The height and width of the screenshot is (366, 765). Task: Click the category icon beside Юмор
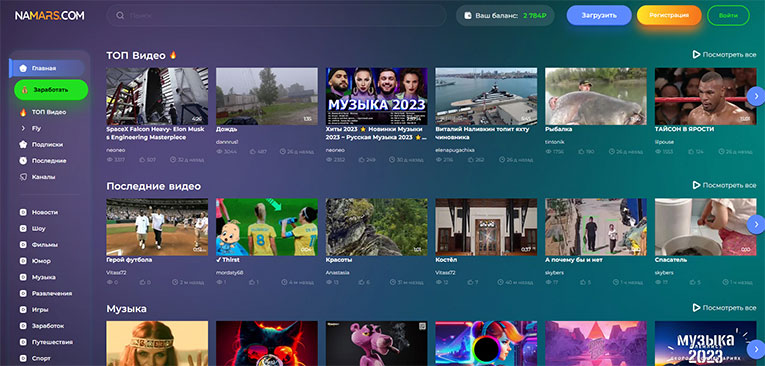(x=23, y=261)
